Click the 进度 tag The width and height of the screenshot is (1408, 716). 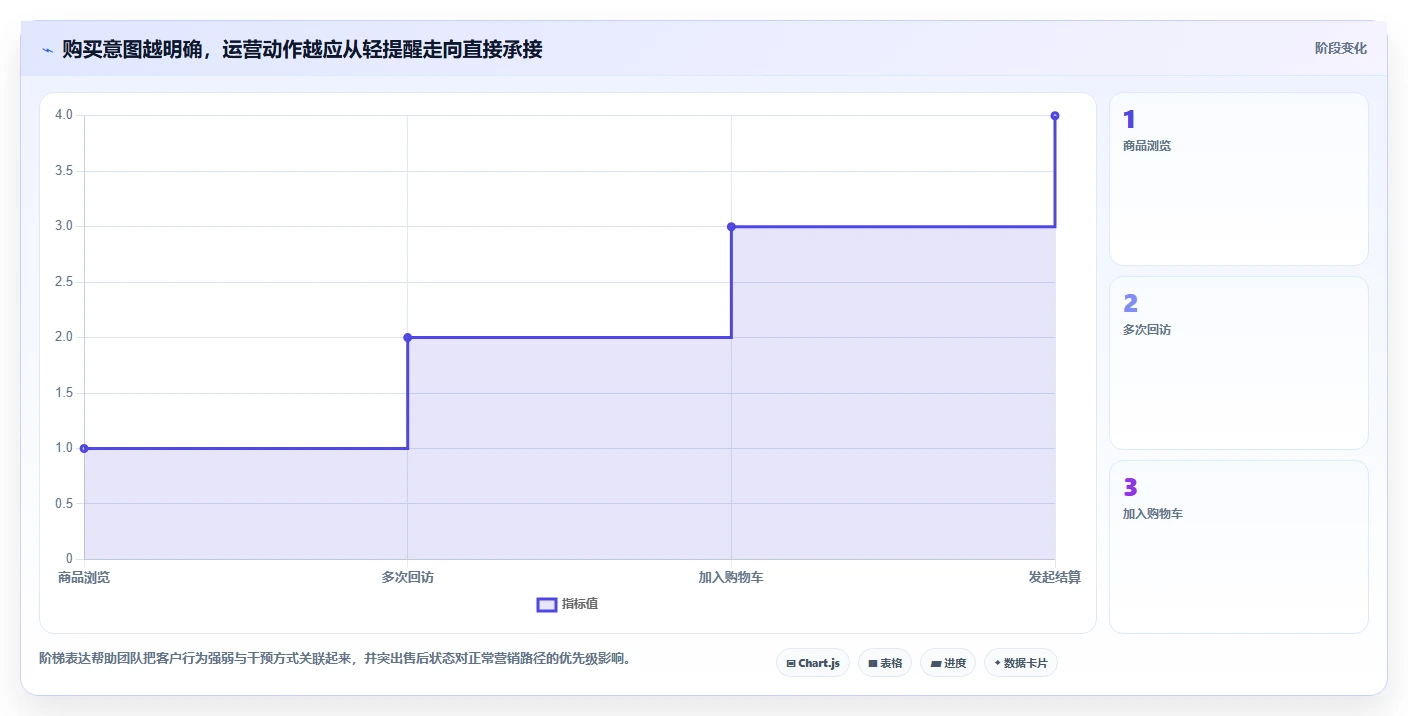(x=948, y=663)
